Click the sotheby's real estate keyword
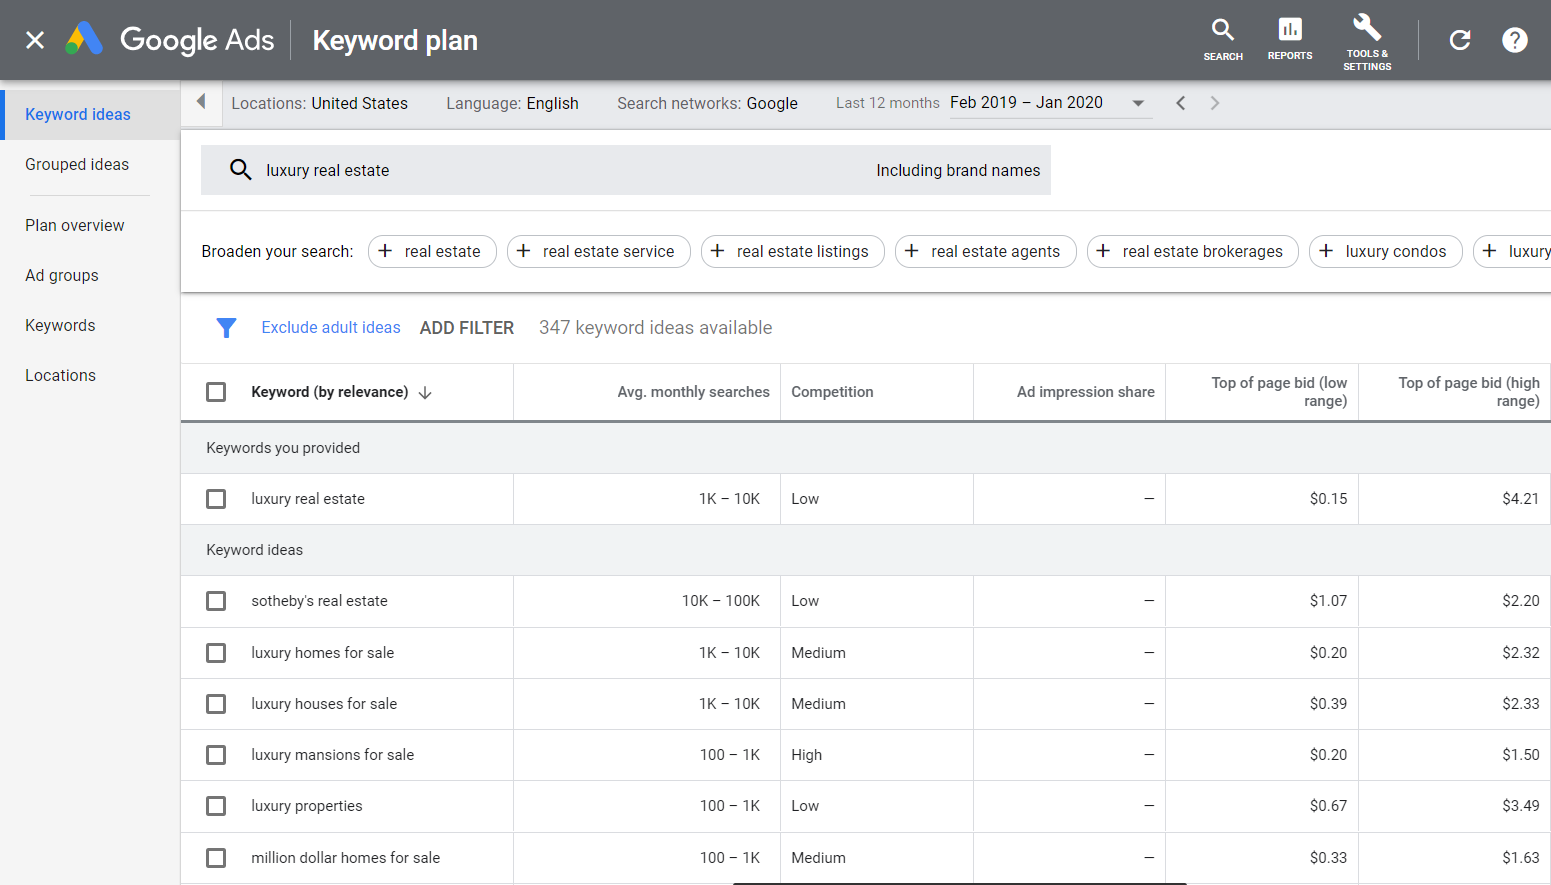Viewport: 1551px width, 885px height. [319, 601]
